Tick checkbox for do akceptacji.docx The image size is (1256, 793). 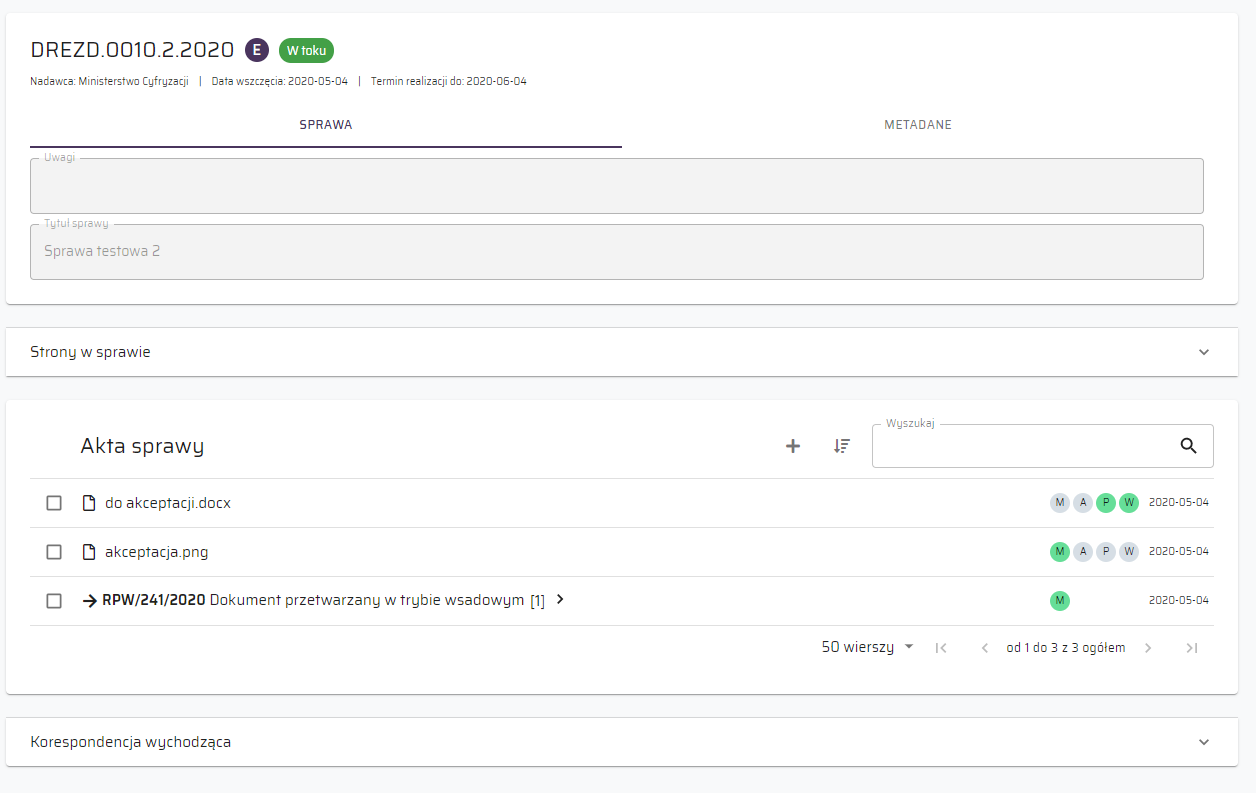[54, 503]
